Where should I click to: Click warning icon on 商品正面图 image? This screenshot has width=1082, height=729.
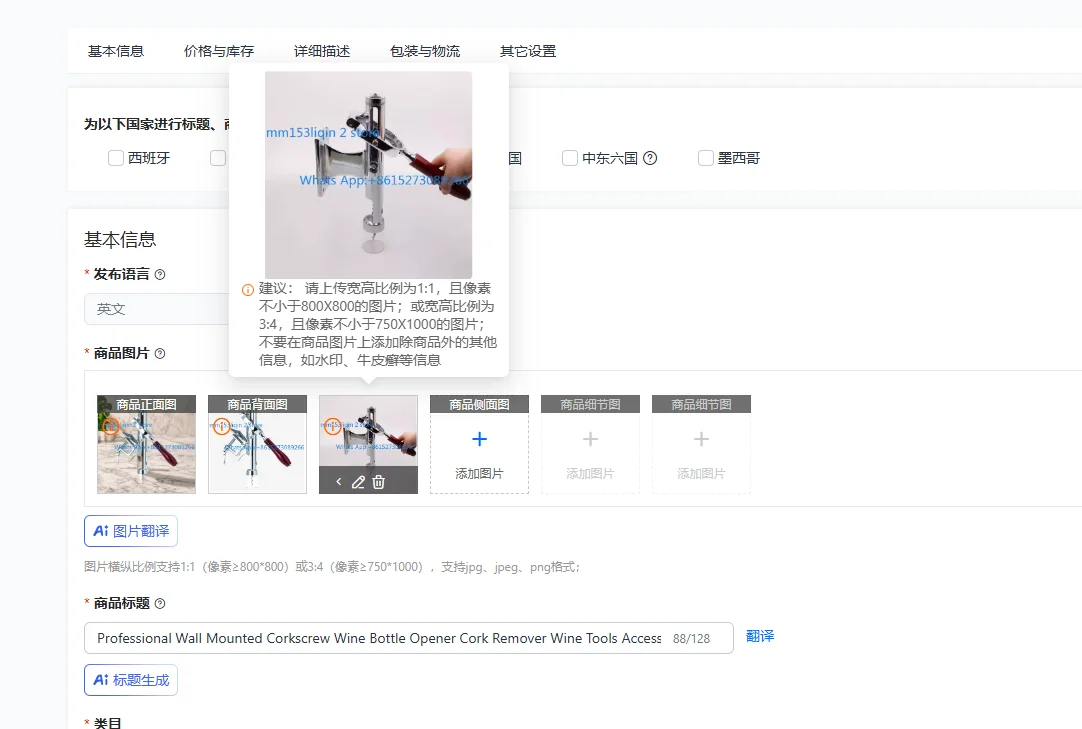tap(110, 426)
